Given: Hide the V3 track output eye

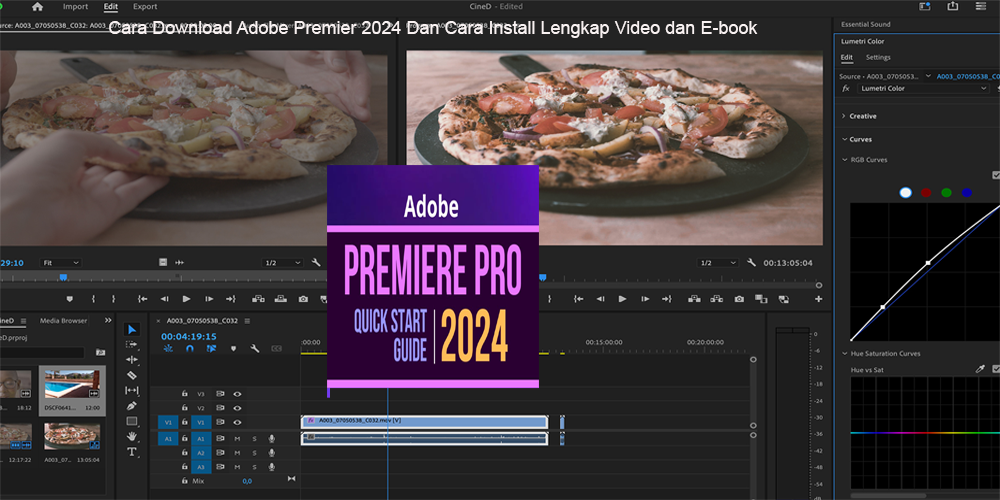Looking at the screenshot, I should pos(237,394).
